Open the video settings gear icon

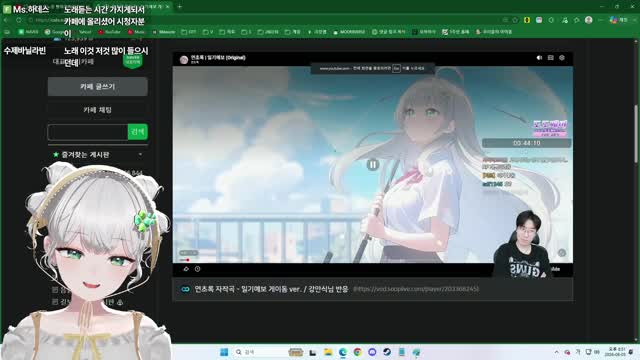562,58
